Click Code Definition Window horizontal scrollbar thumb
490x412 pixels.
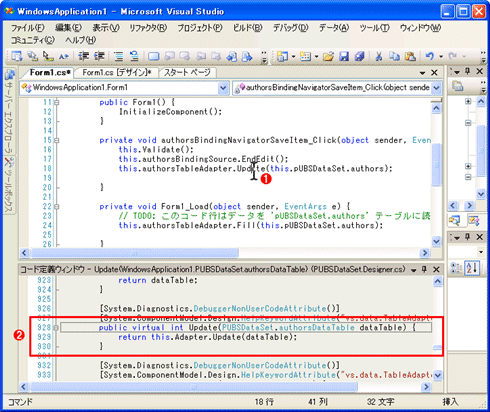click(x=194, y=387)
